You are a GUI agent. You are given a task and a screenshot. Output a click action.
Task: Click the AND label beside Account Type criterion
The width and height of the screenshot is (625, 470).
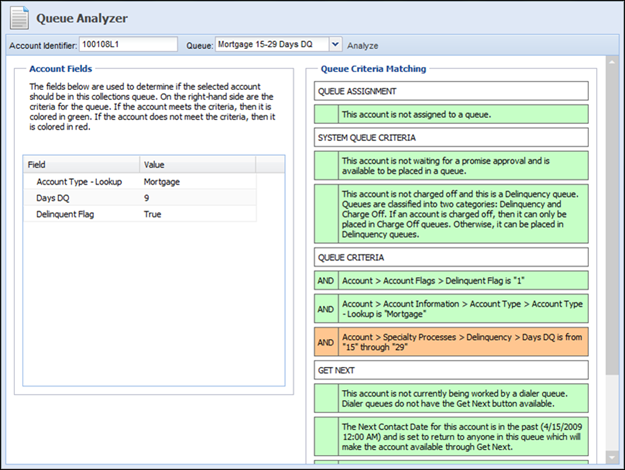(326, 309)
